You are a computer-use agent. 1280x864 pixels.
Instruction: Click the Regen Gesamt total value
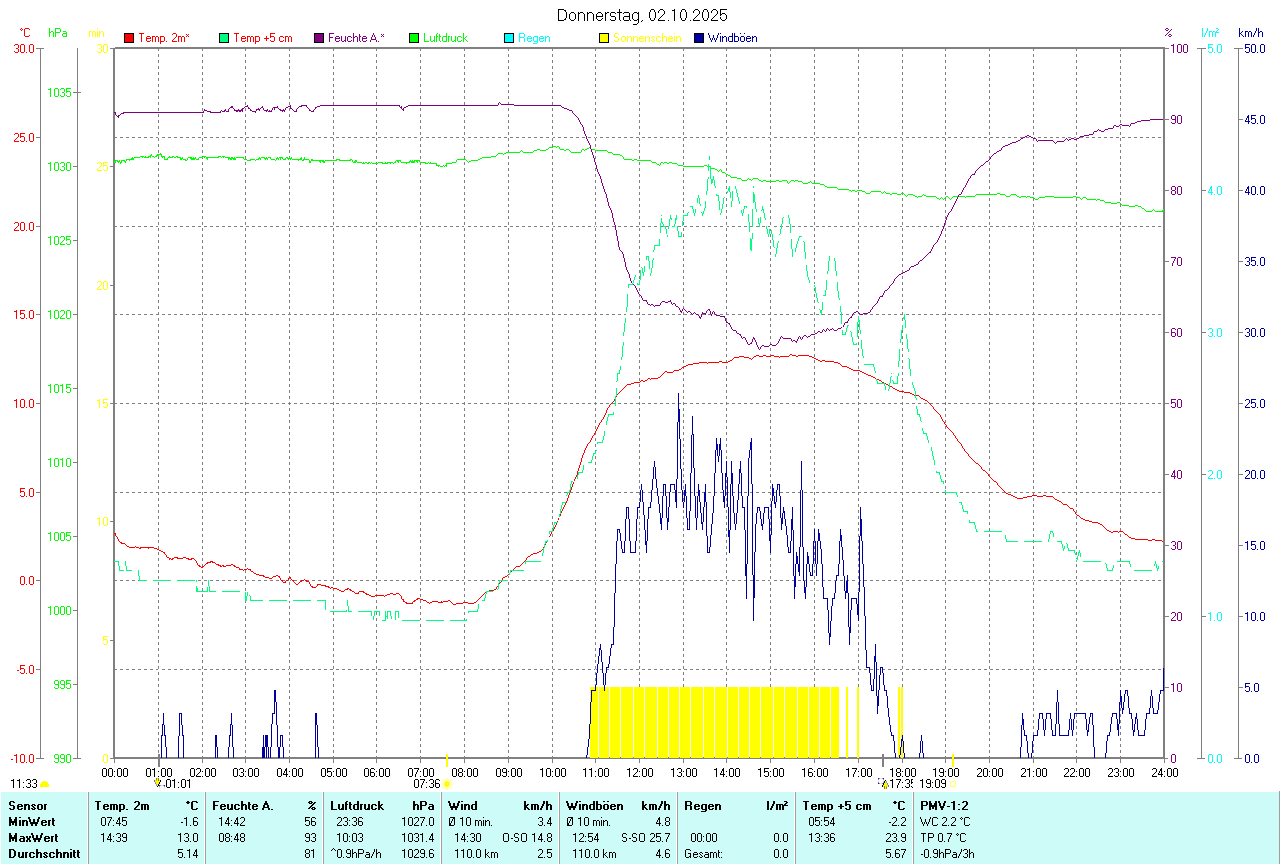coord(779,854)
